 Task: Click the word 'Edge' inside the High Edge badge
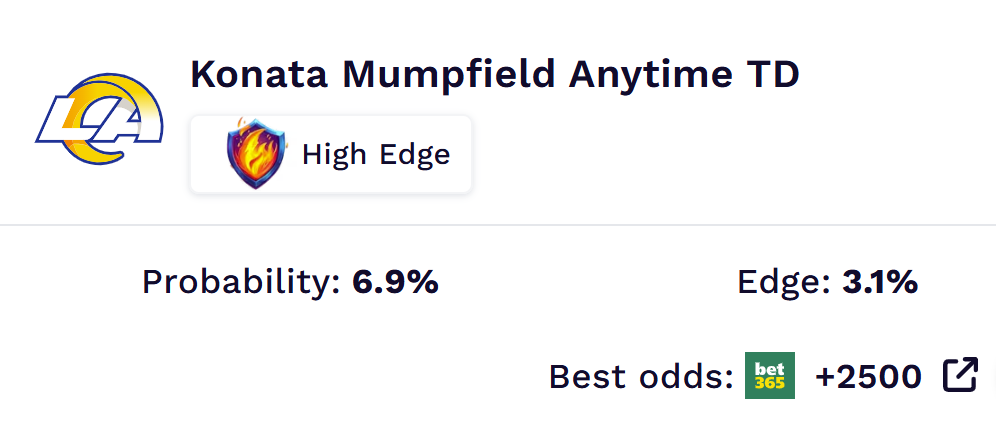pyautogui.click(x=416, y=155)
